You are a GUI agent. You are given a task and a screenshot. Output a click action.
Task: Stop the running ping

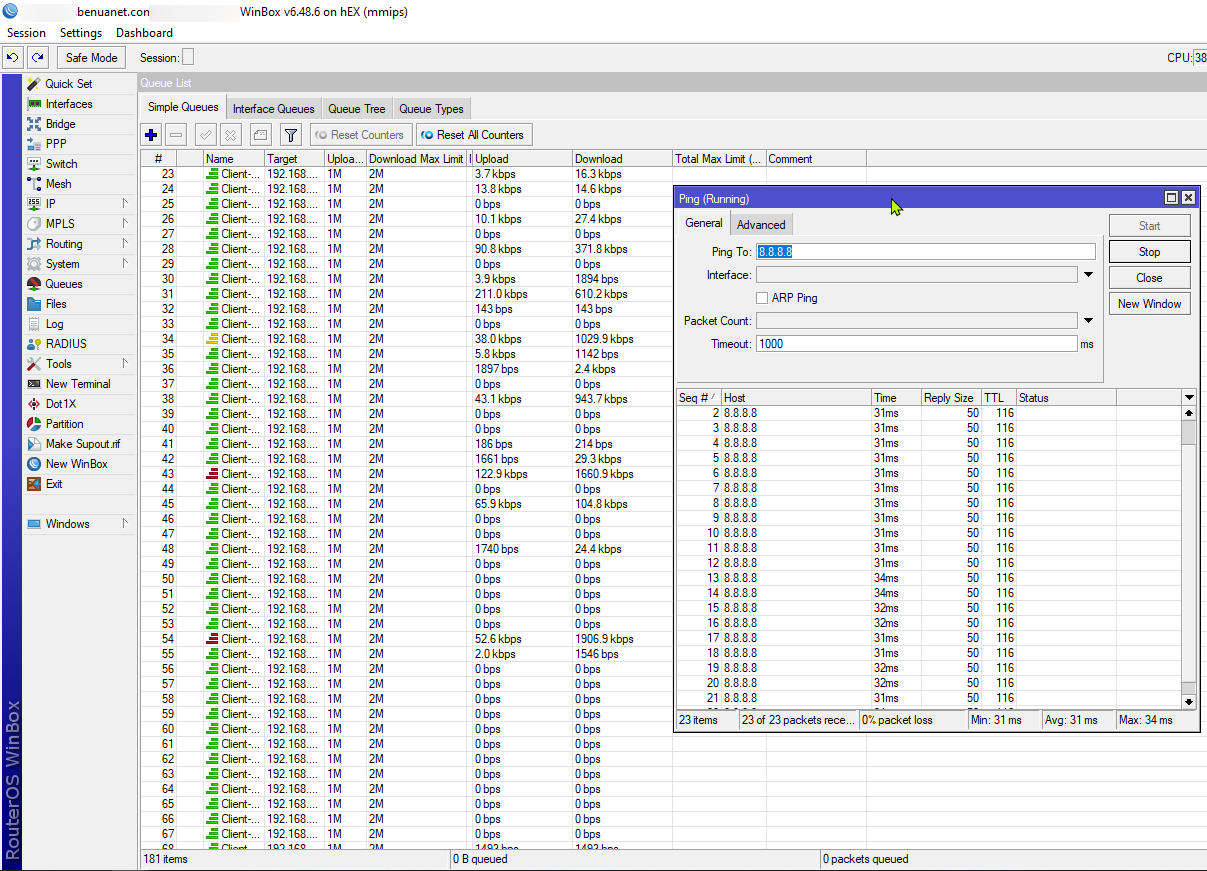tap(1149, 251)
